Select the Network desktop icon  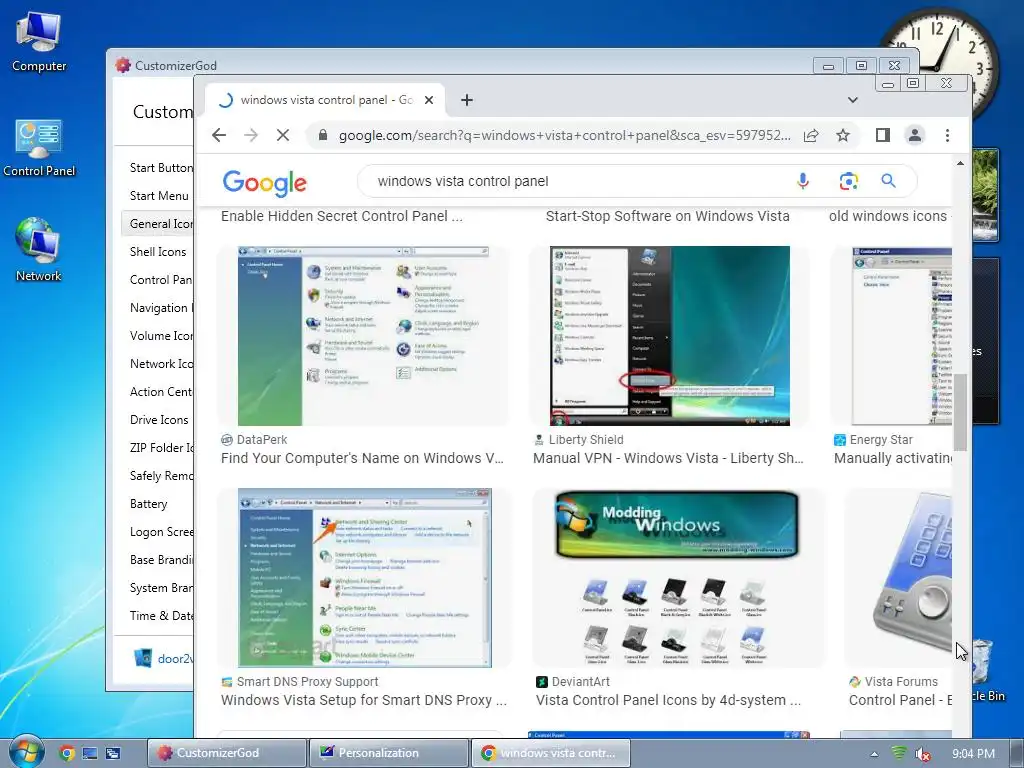coord(39,250)
